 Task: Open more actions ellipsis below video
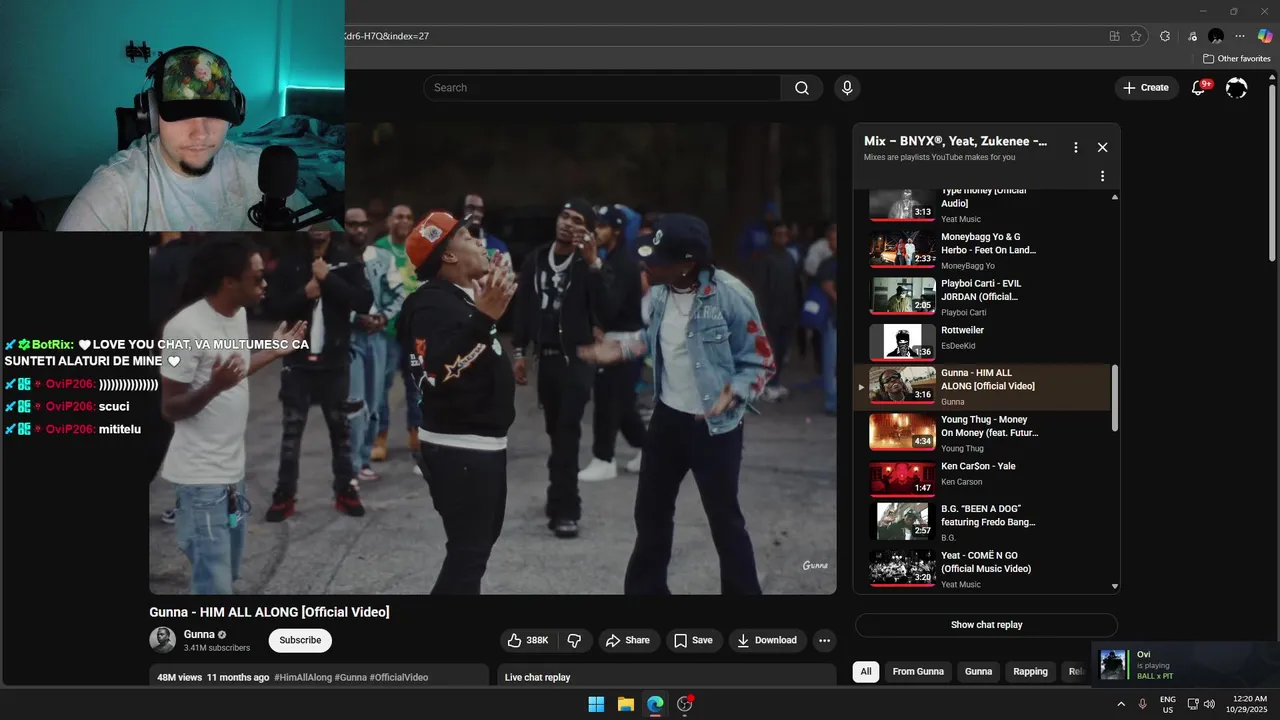[x=824, y=640]
